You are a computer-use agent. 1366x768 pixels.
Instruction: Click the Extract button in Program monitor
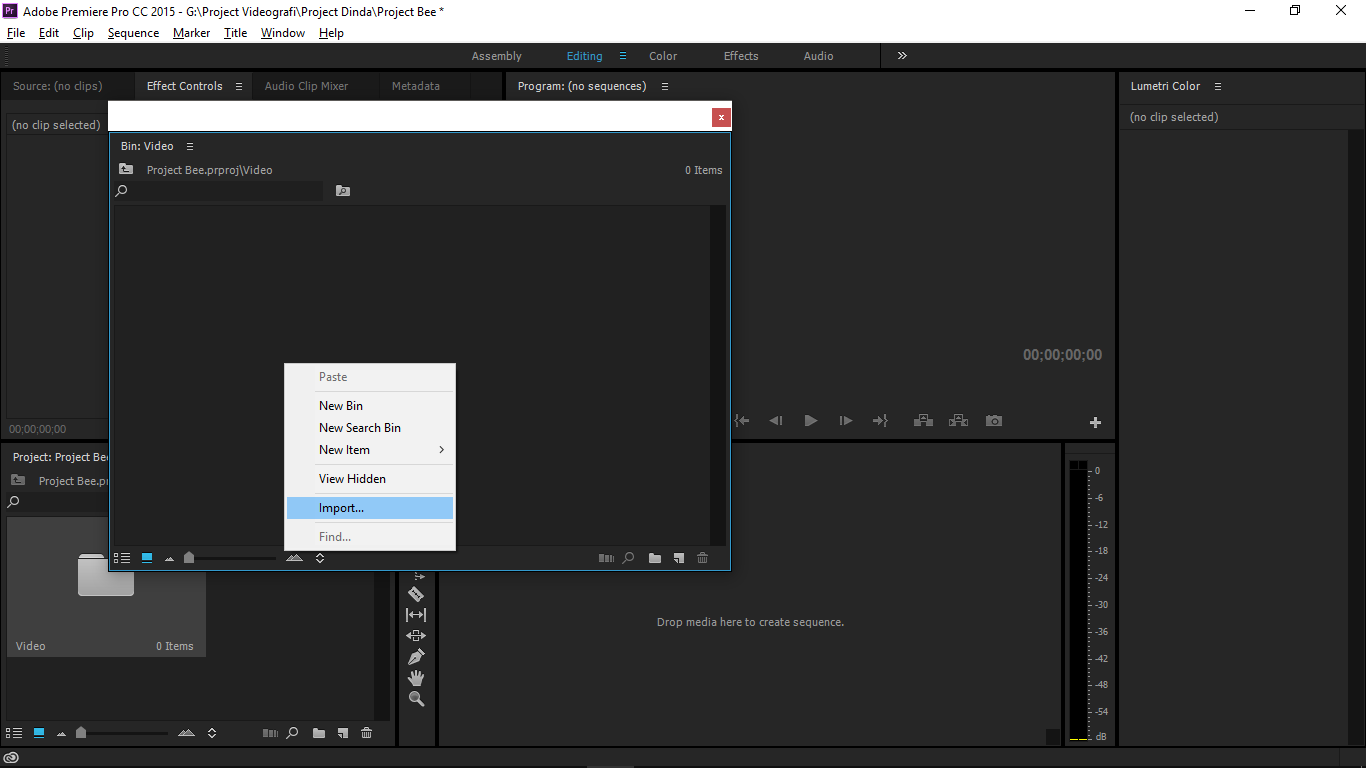[959, 421]
